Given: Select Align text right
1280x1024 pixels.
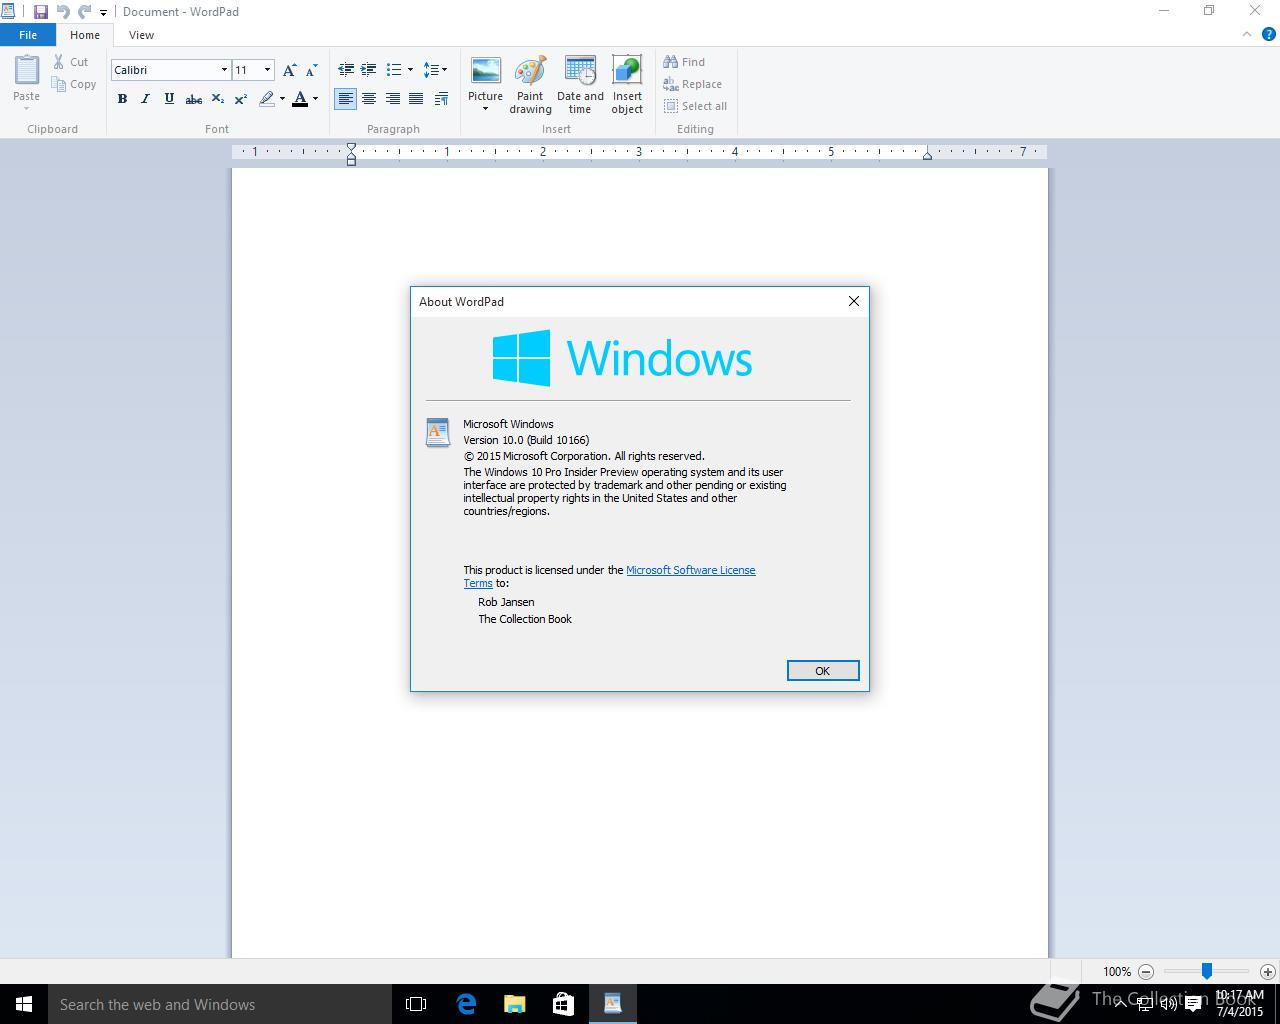Looking at the screenshot, I should (392, 99).
